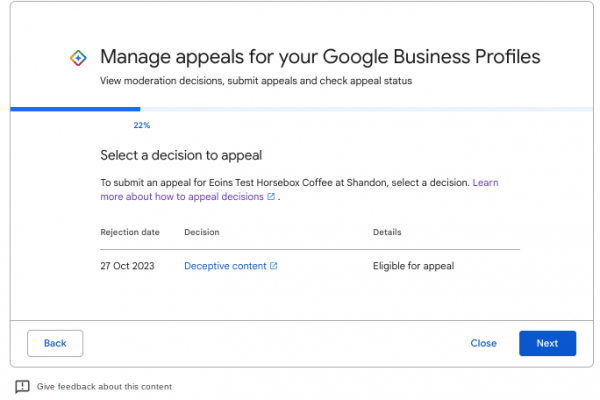Image resolution: width=600 pixels, height=400 pixels.
Task: Open the Deceptive content policy link
Action: click(x=225, y=266)
